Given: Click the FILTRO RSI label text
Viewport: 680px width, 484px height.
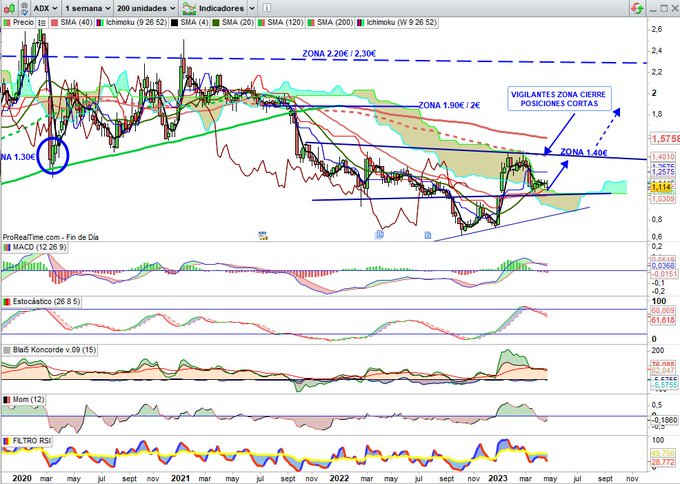Looking at the screenshot, I should [32, 441].
